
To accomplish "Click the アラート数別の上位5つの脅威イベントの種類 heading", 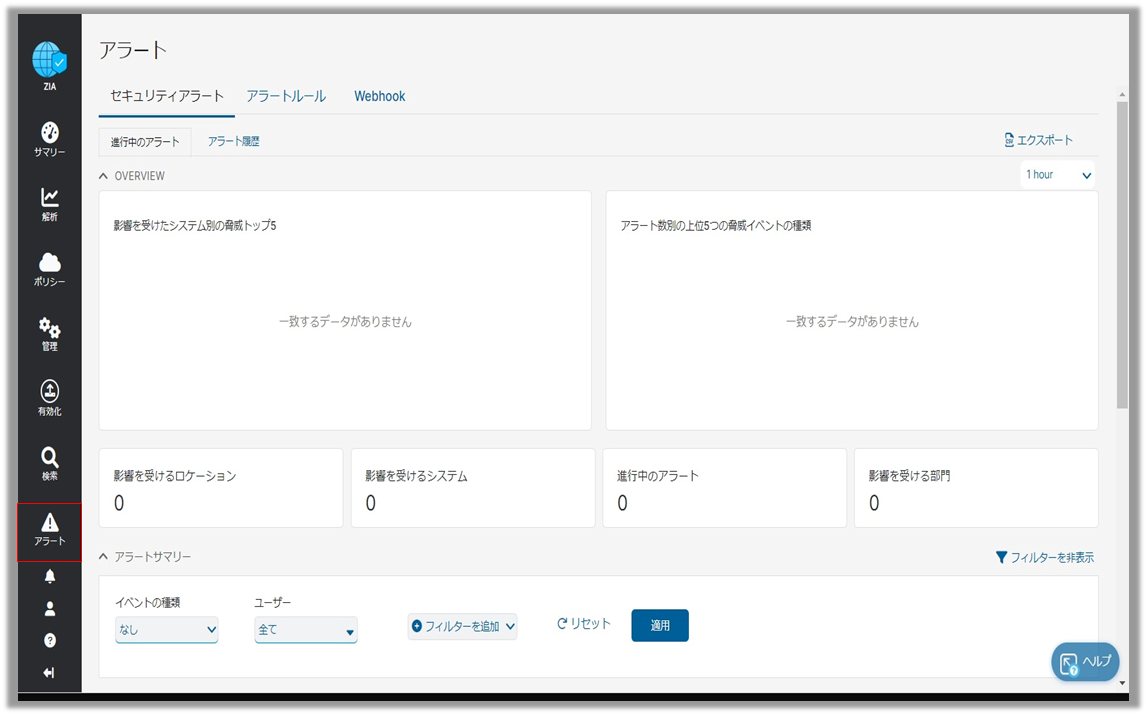I will pos(715,225).
